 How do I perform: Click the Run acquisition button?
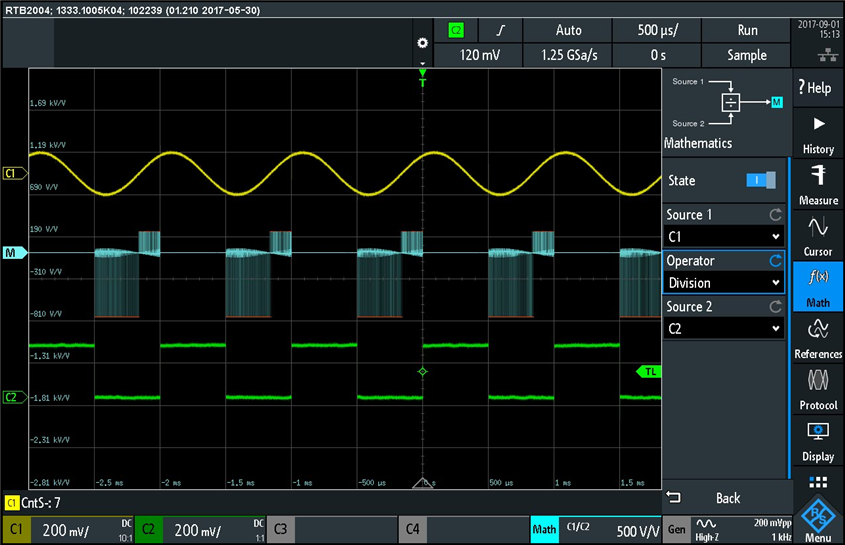(747, 31)
